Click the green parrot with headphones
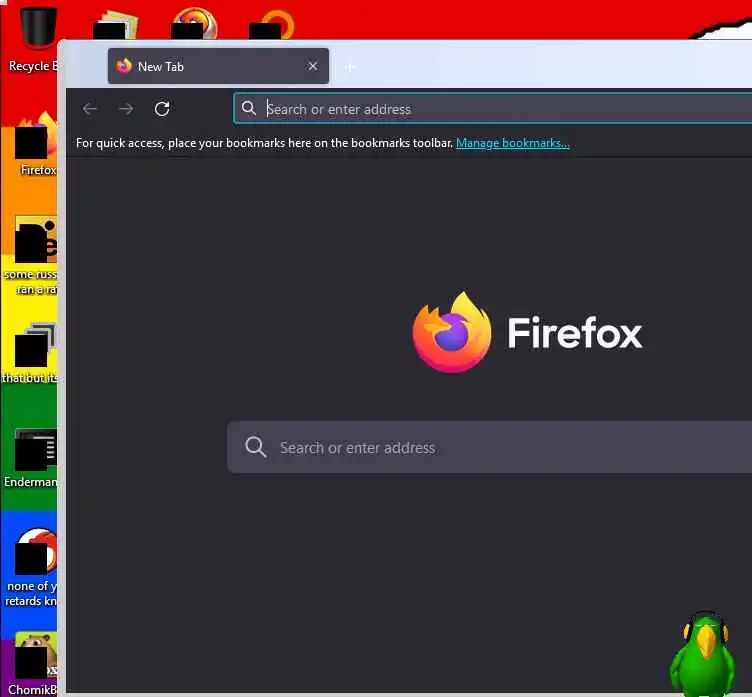752x697 pixels. 703,654
